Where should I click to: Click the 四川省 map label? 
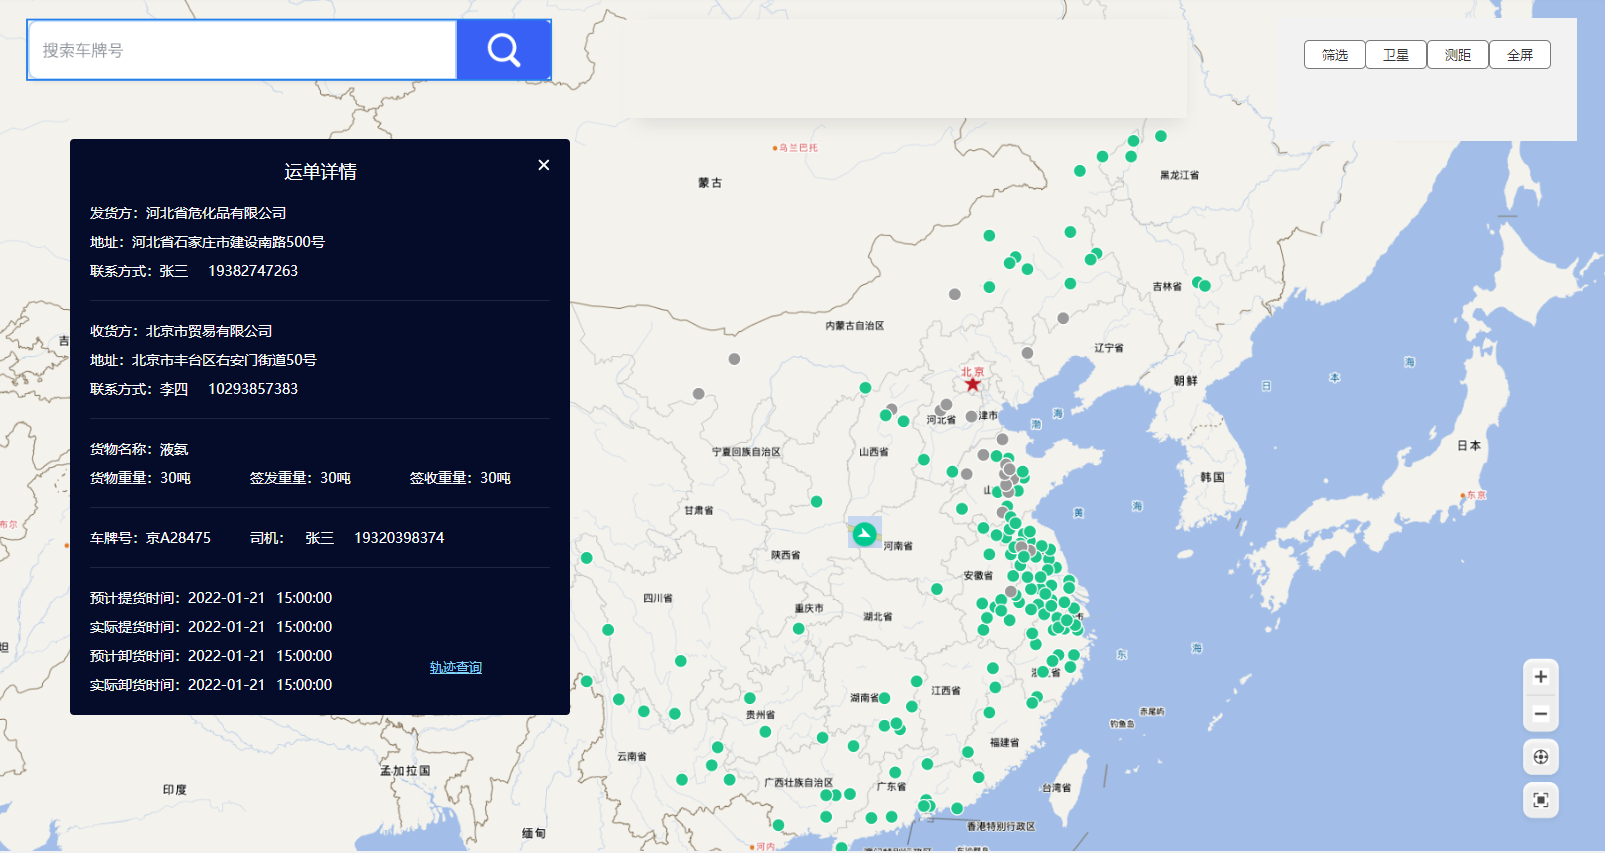(657, 598)
